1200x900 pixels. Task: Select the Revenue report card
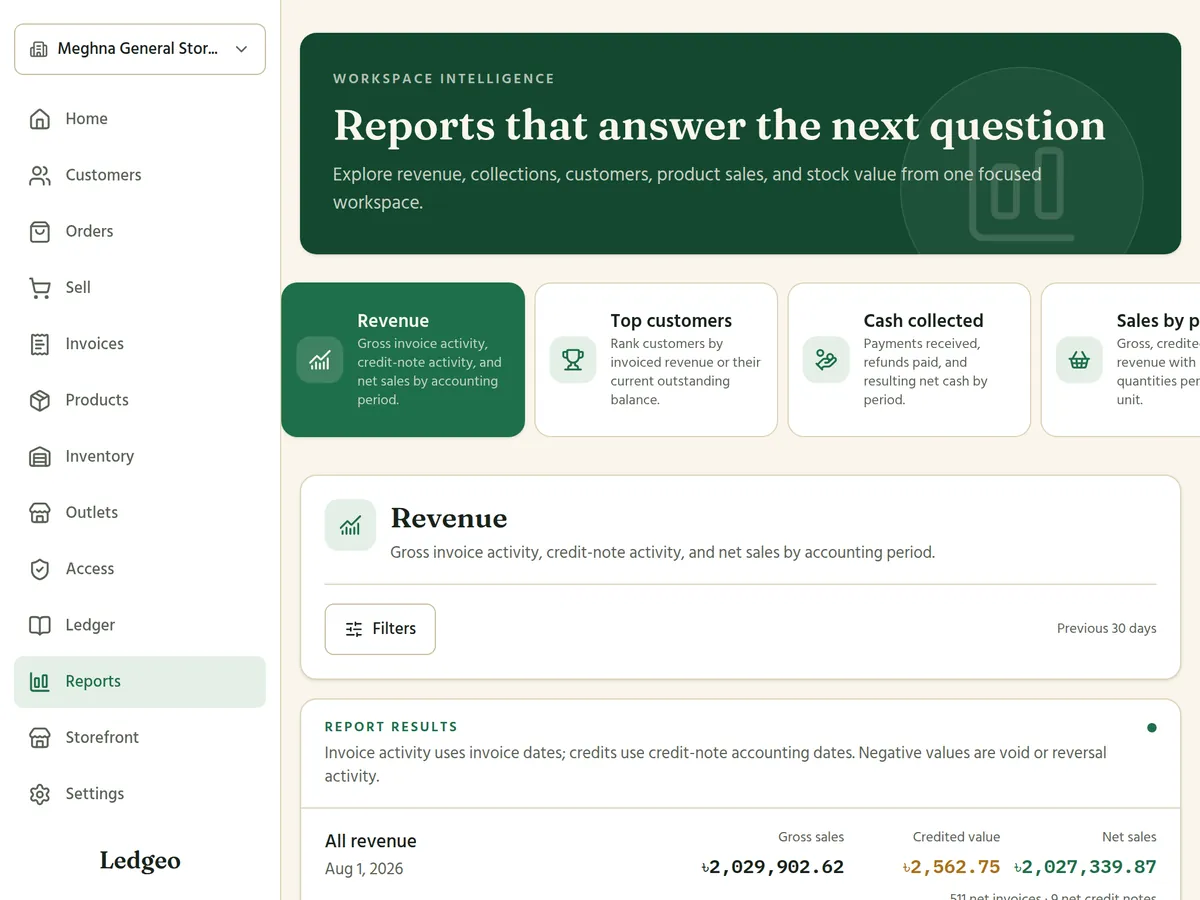(403, 360)
